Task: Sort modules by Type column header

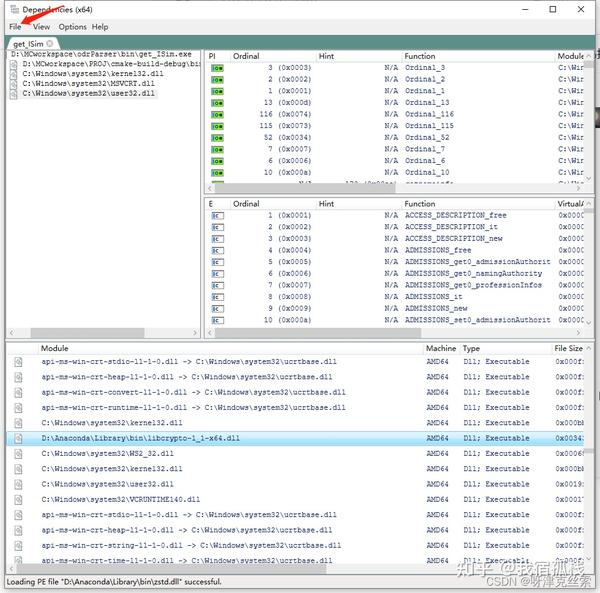Action: point(506,348)
